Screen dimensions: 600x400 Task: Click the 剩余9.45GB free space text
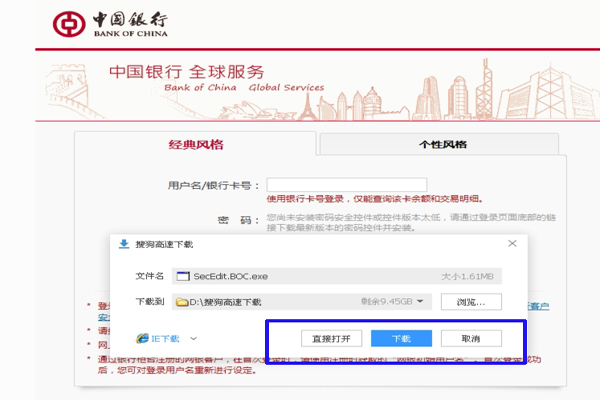(x=386, y=302)
